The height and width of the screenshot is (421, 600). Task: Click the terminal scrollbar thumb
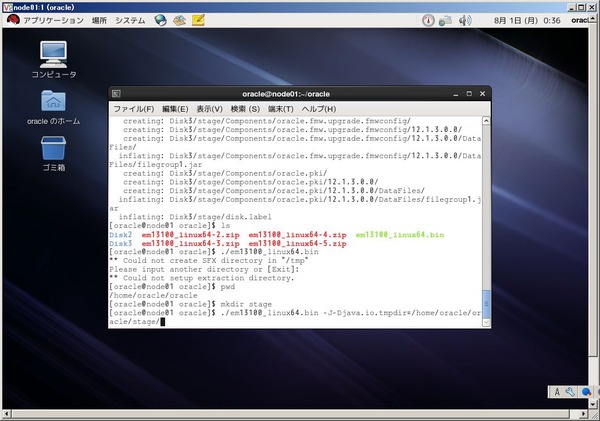click(x=486, y=304)
